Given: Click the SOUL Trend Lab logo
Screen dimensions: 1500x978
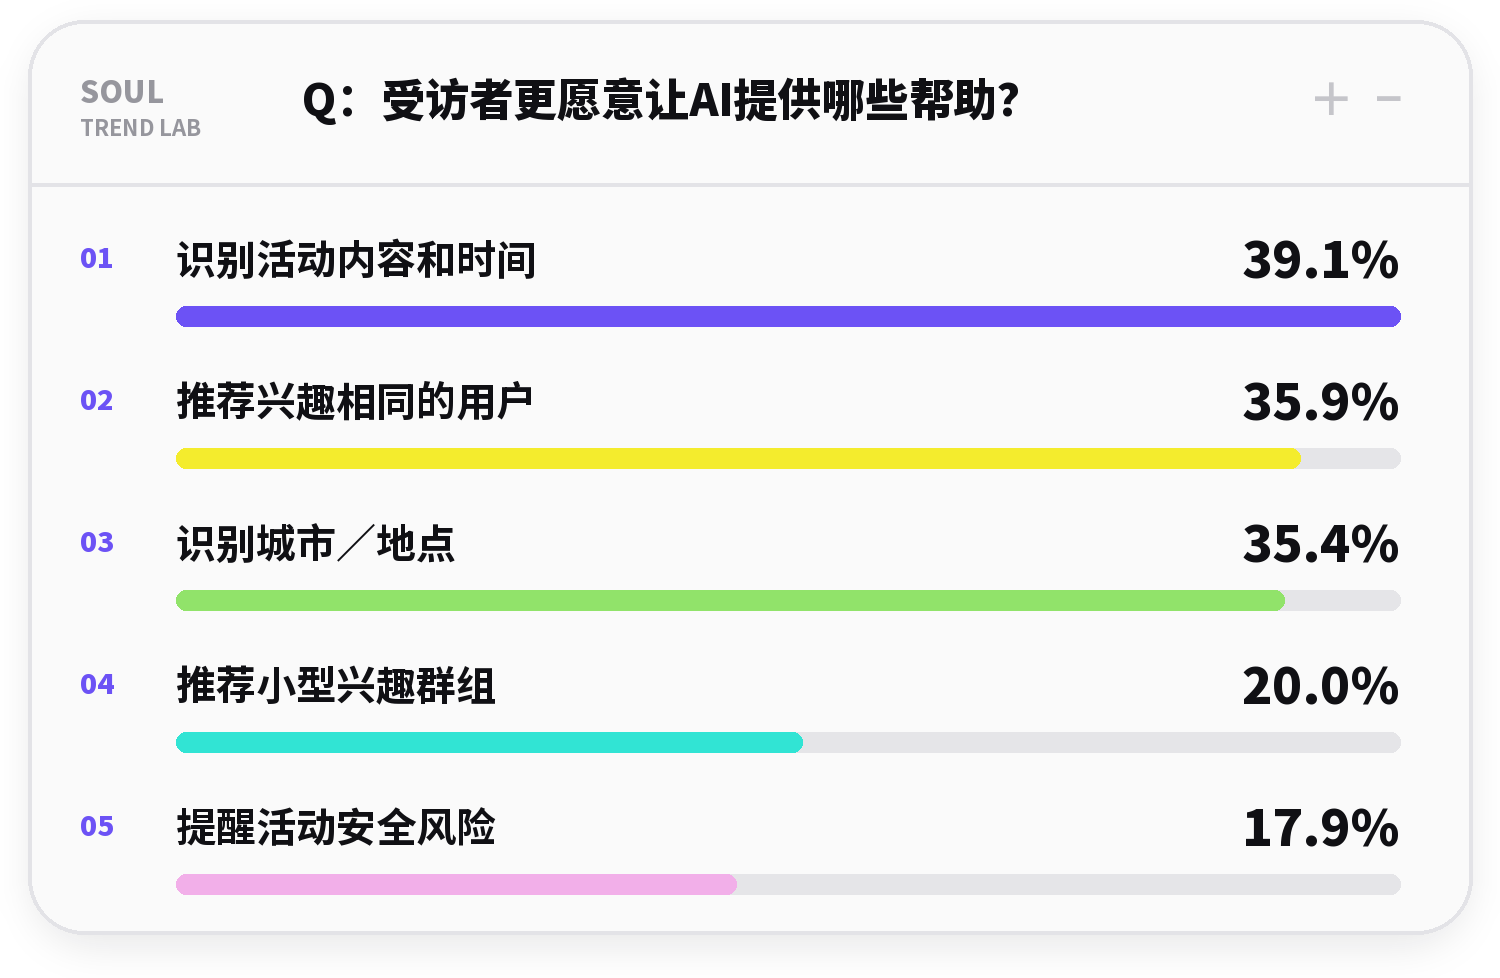Looking at the screenshot, I should [x=141, y=108].
